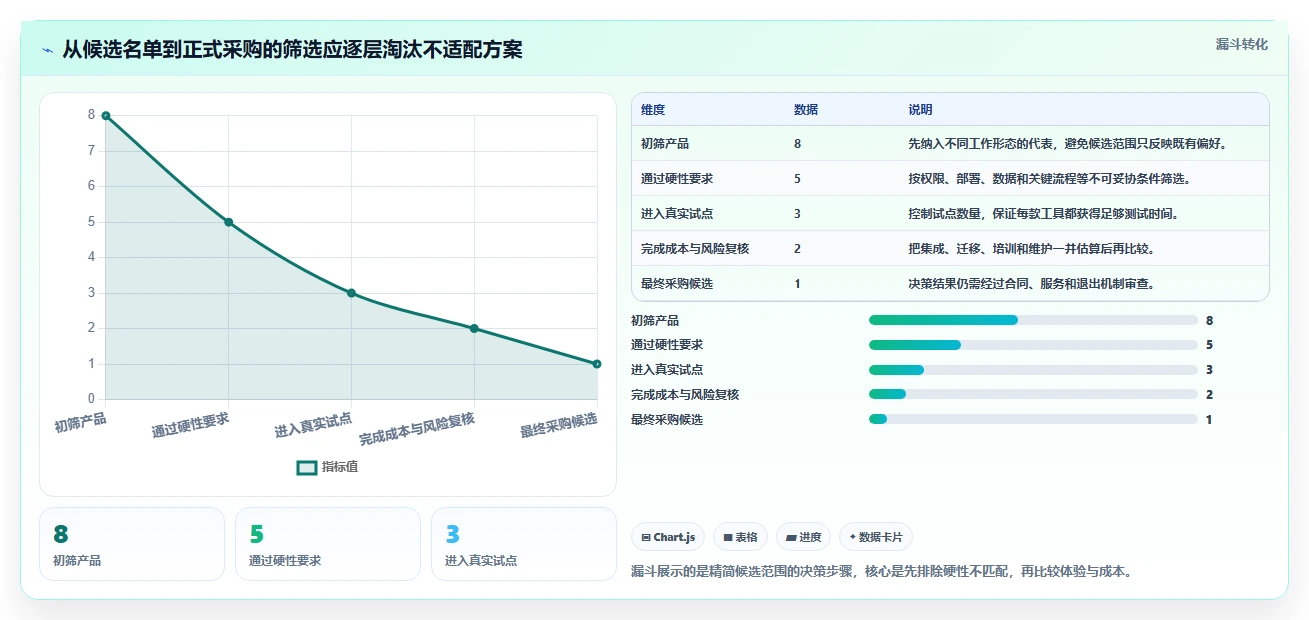Click the description starting 按权限、部署
1309x620 pixels.
[1049, 179]
